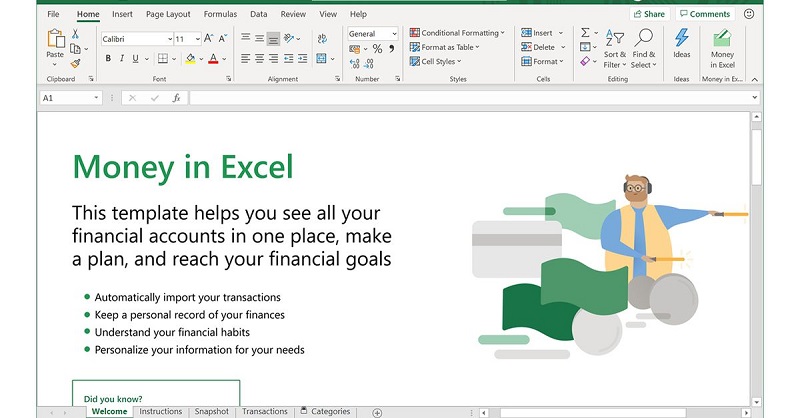The image size is (800, 418).
Task: Add a new sheet with plus icon
Action: click(377, 412)
